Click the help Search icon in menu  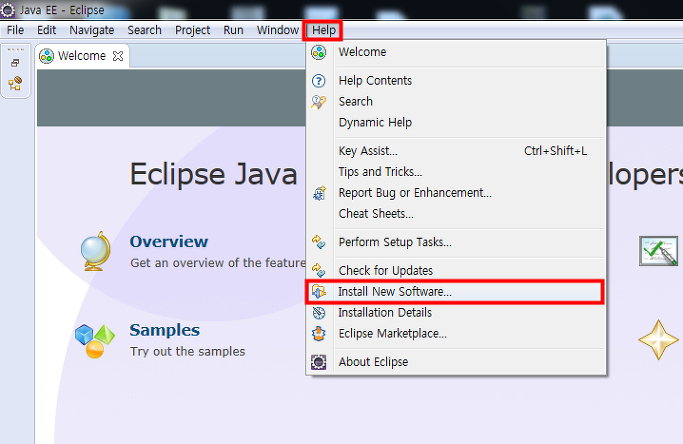pos(318,102)
